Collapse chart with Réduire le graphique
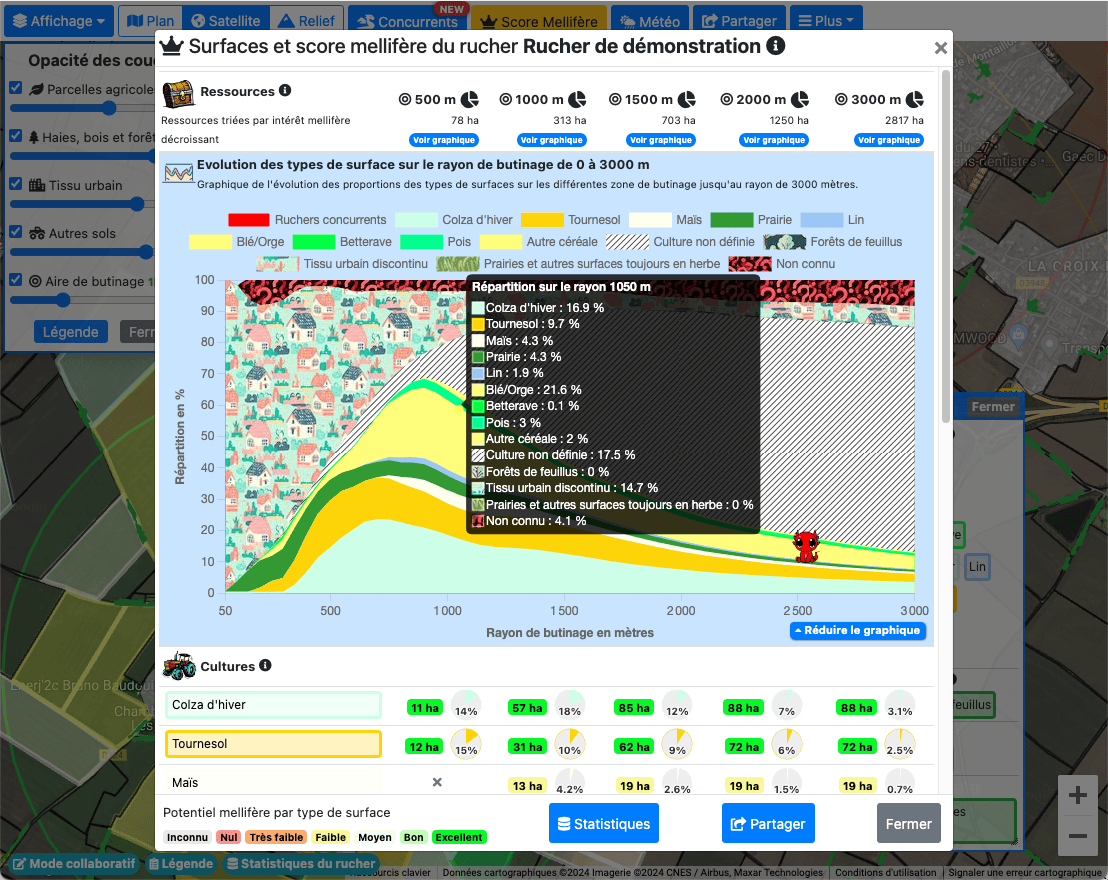The image size is (1108, 880). coord(857,630)
